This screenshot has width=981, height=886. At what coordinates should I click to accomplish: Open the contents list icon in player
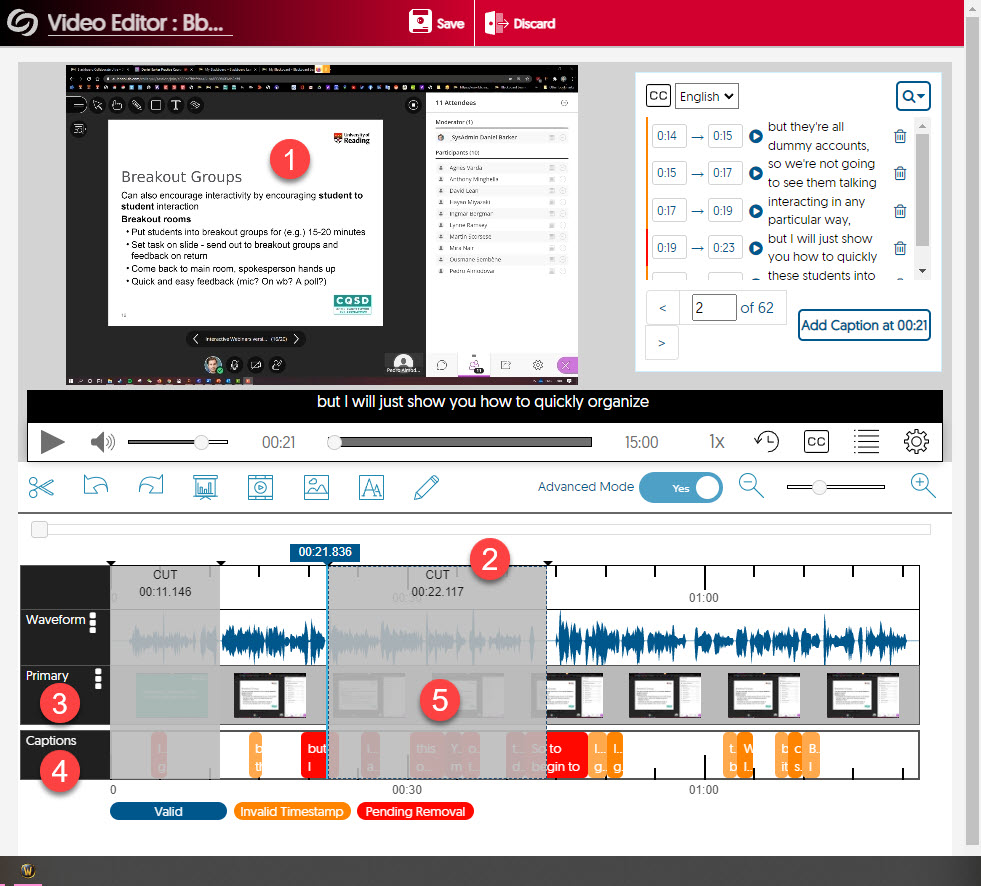pos(866,442)
